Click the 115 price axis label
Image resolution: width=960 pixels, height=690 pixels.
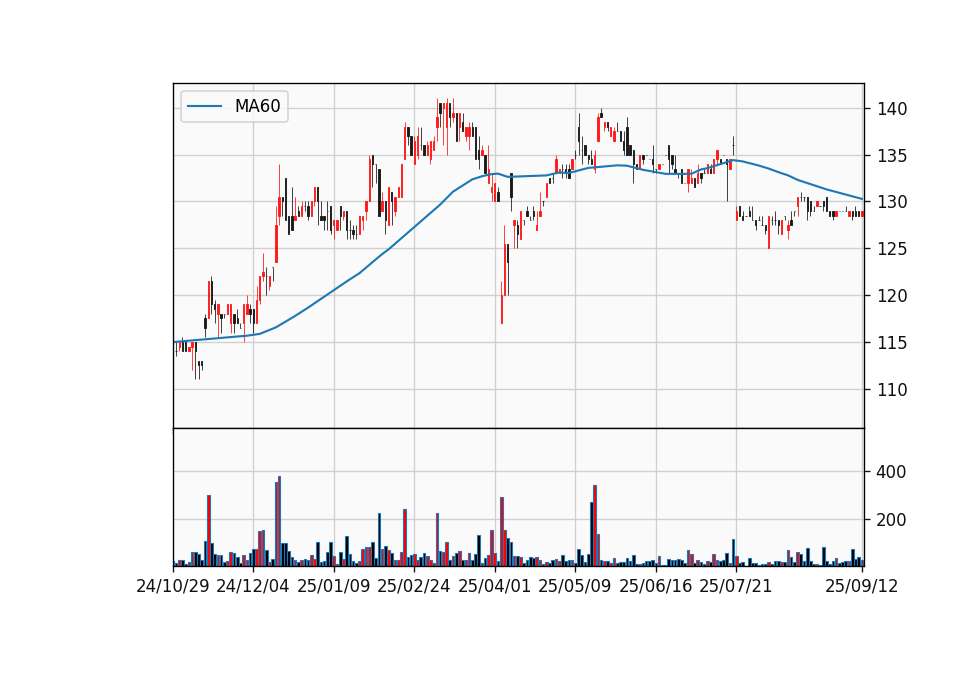(892, 343)
